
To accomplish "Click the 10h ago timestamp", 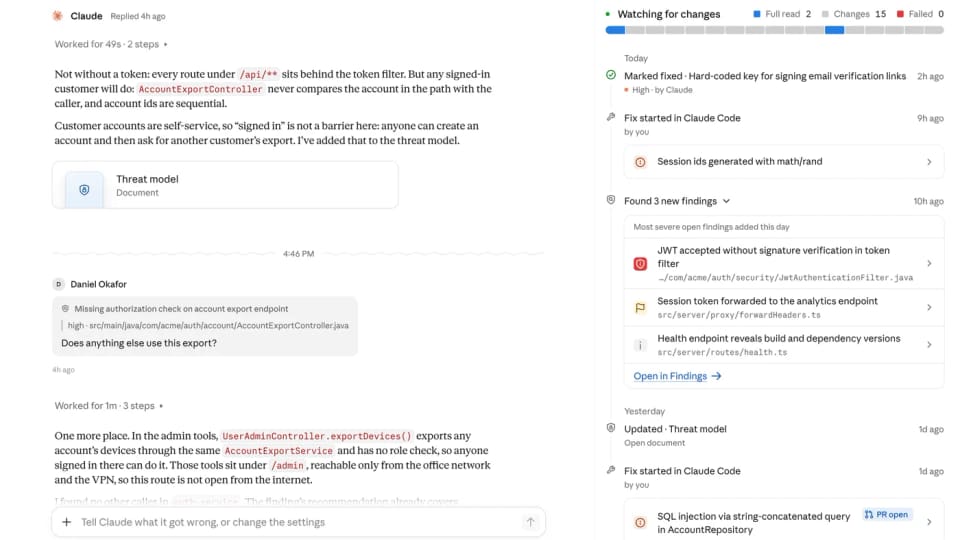I will (928, 201).
